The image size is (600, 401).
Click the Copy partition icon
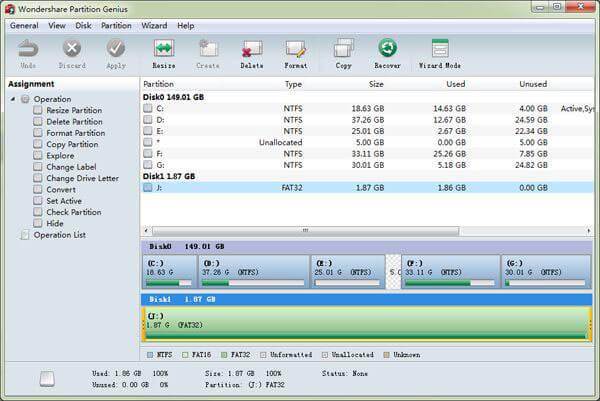click(x=343, y=50)
